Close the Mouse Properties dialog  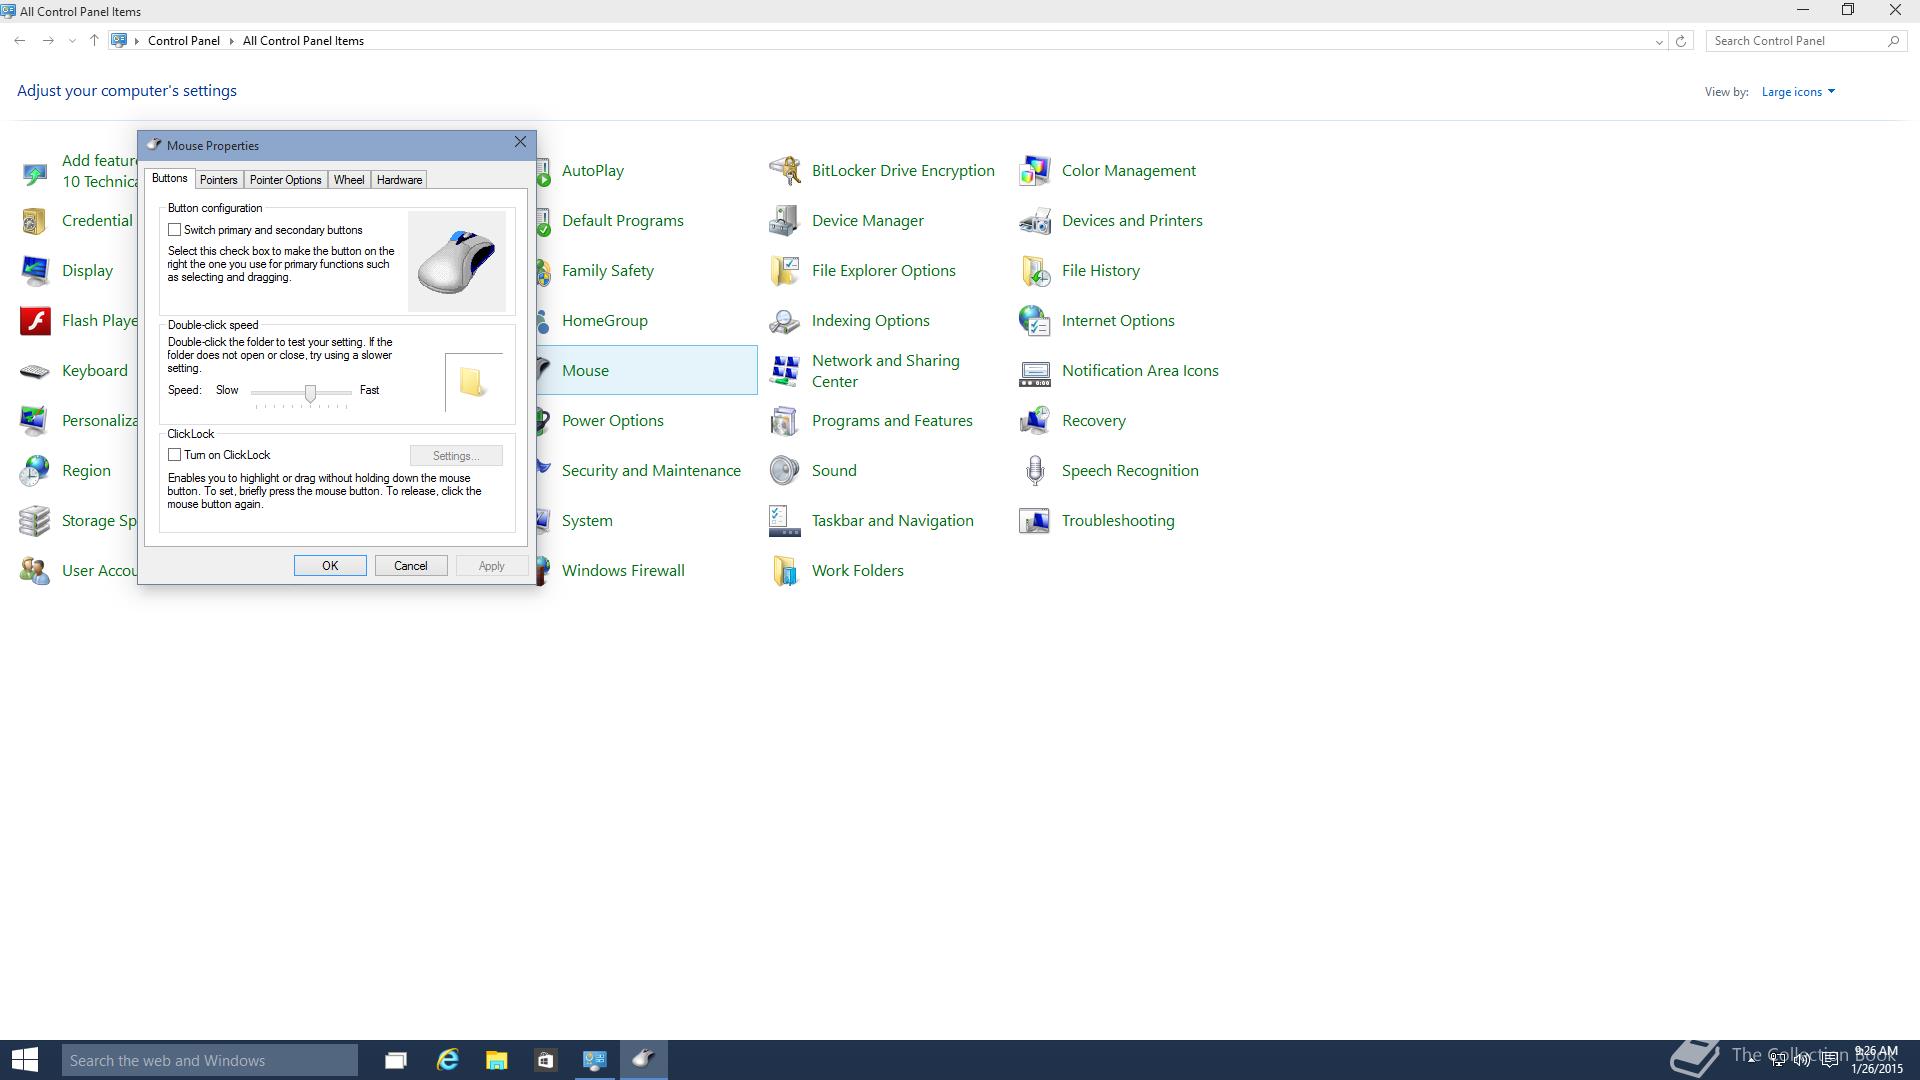pos(520,142)
